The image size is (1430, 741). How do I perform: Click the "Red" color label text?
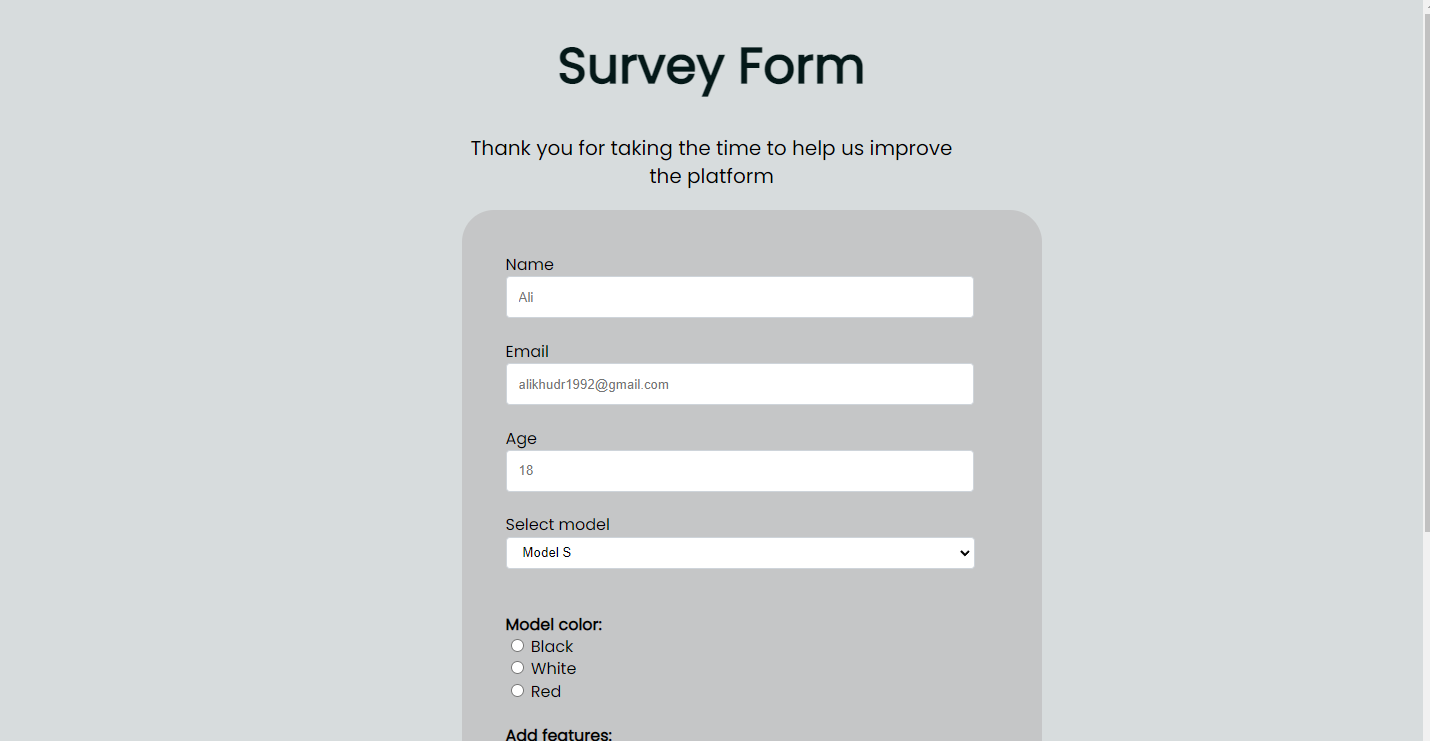click(546, 692)
